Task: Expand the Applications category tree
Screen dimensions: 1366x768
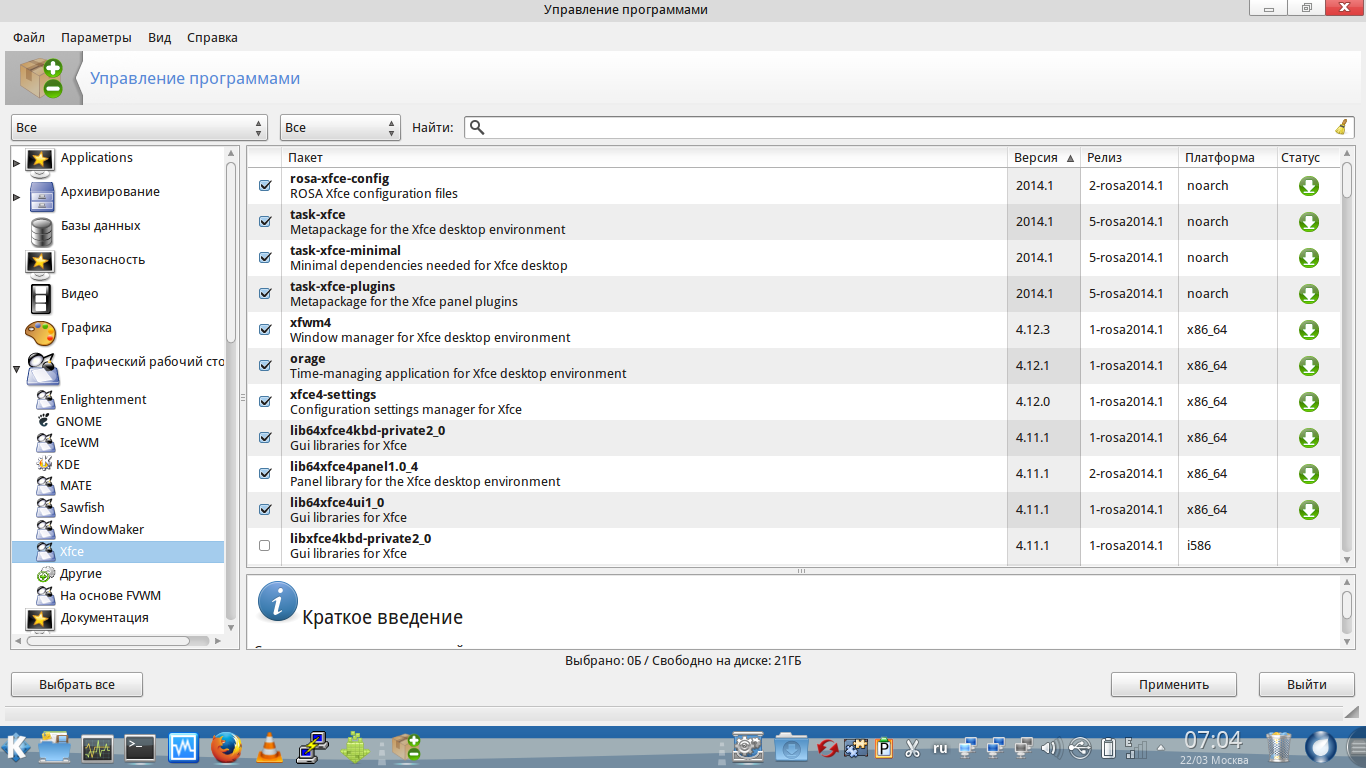Action: (x=17, y=162)
